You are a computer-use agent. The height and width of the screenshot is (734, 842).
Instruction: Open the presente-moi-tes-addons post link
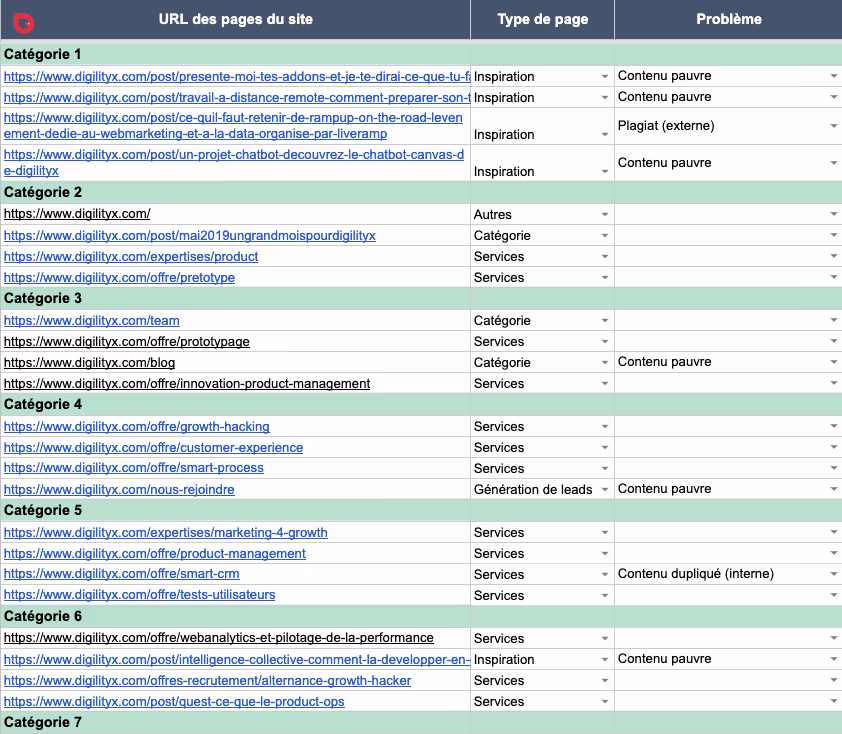pyautogui.click(x=237, y=77)
